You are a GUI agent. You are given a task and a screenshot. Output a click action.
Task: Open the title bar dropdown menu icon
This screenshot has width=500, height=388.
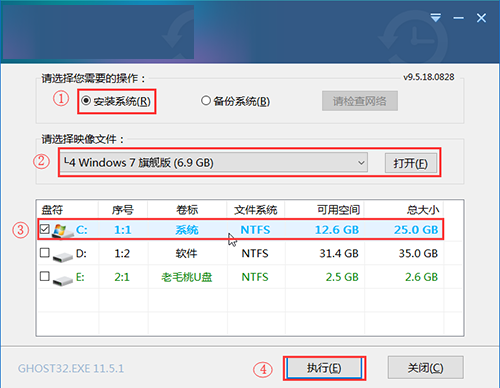point(435,18)
